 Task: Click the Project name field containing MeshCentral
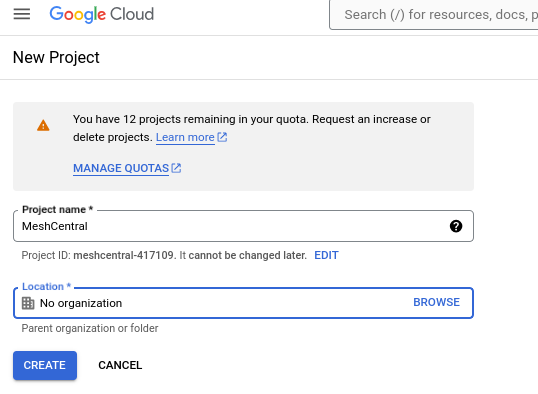[x=243, y=226]
